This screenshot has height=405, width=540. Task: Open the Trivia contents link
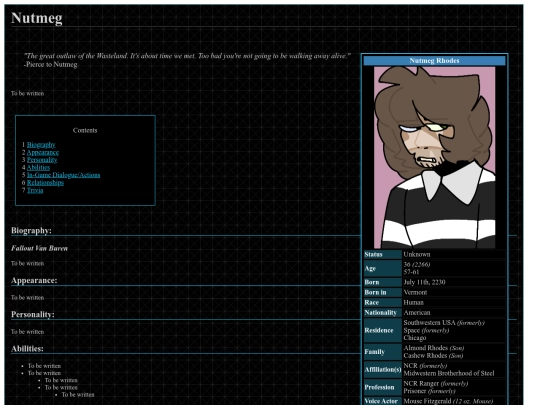(x=35, y=190)
